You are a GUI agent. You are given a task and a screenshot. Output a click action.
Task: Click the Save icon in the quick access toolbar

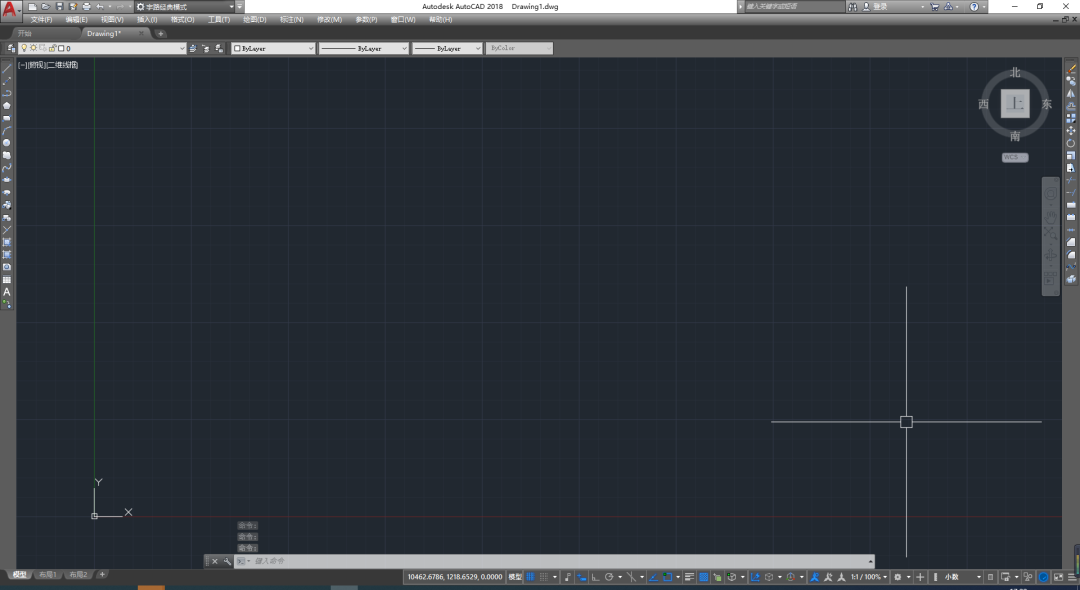[x=59, y=6]
